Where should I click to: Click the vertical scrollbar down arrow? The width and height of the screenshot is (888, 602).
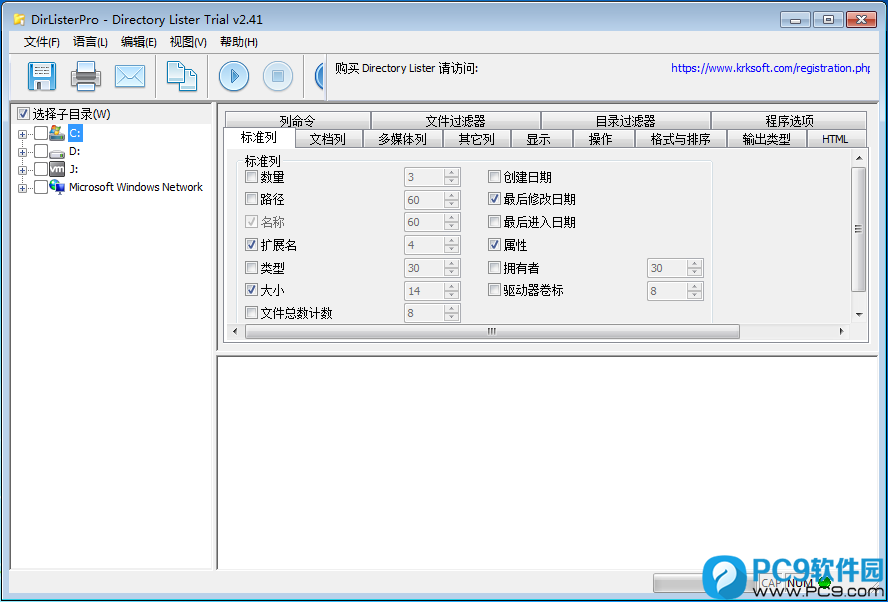point(859,314)
